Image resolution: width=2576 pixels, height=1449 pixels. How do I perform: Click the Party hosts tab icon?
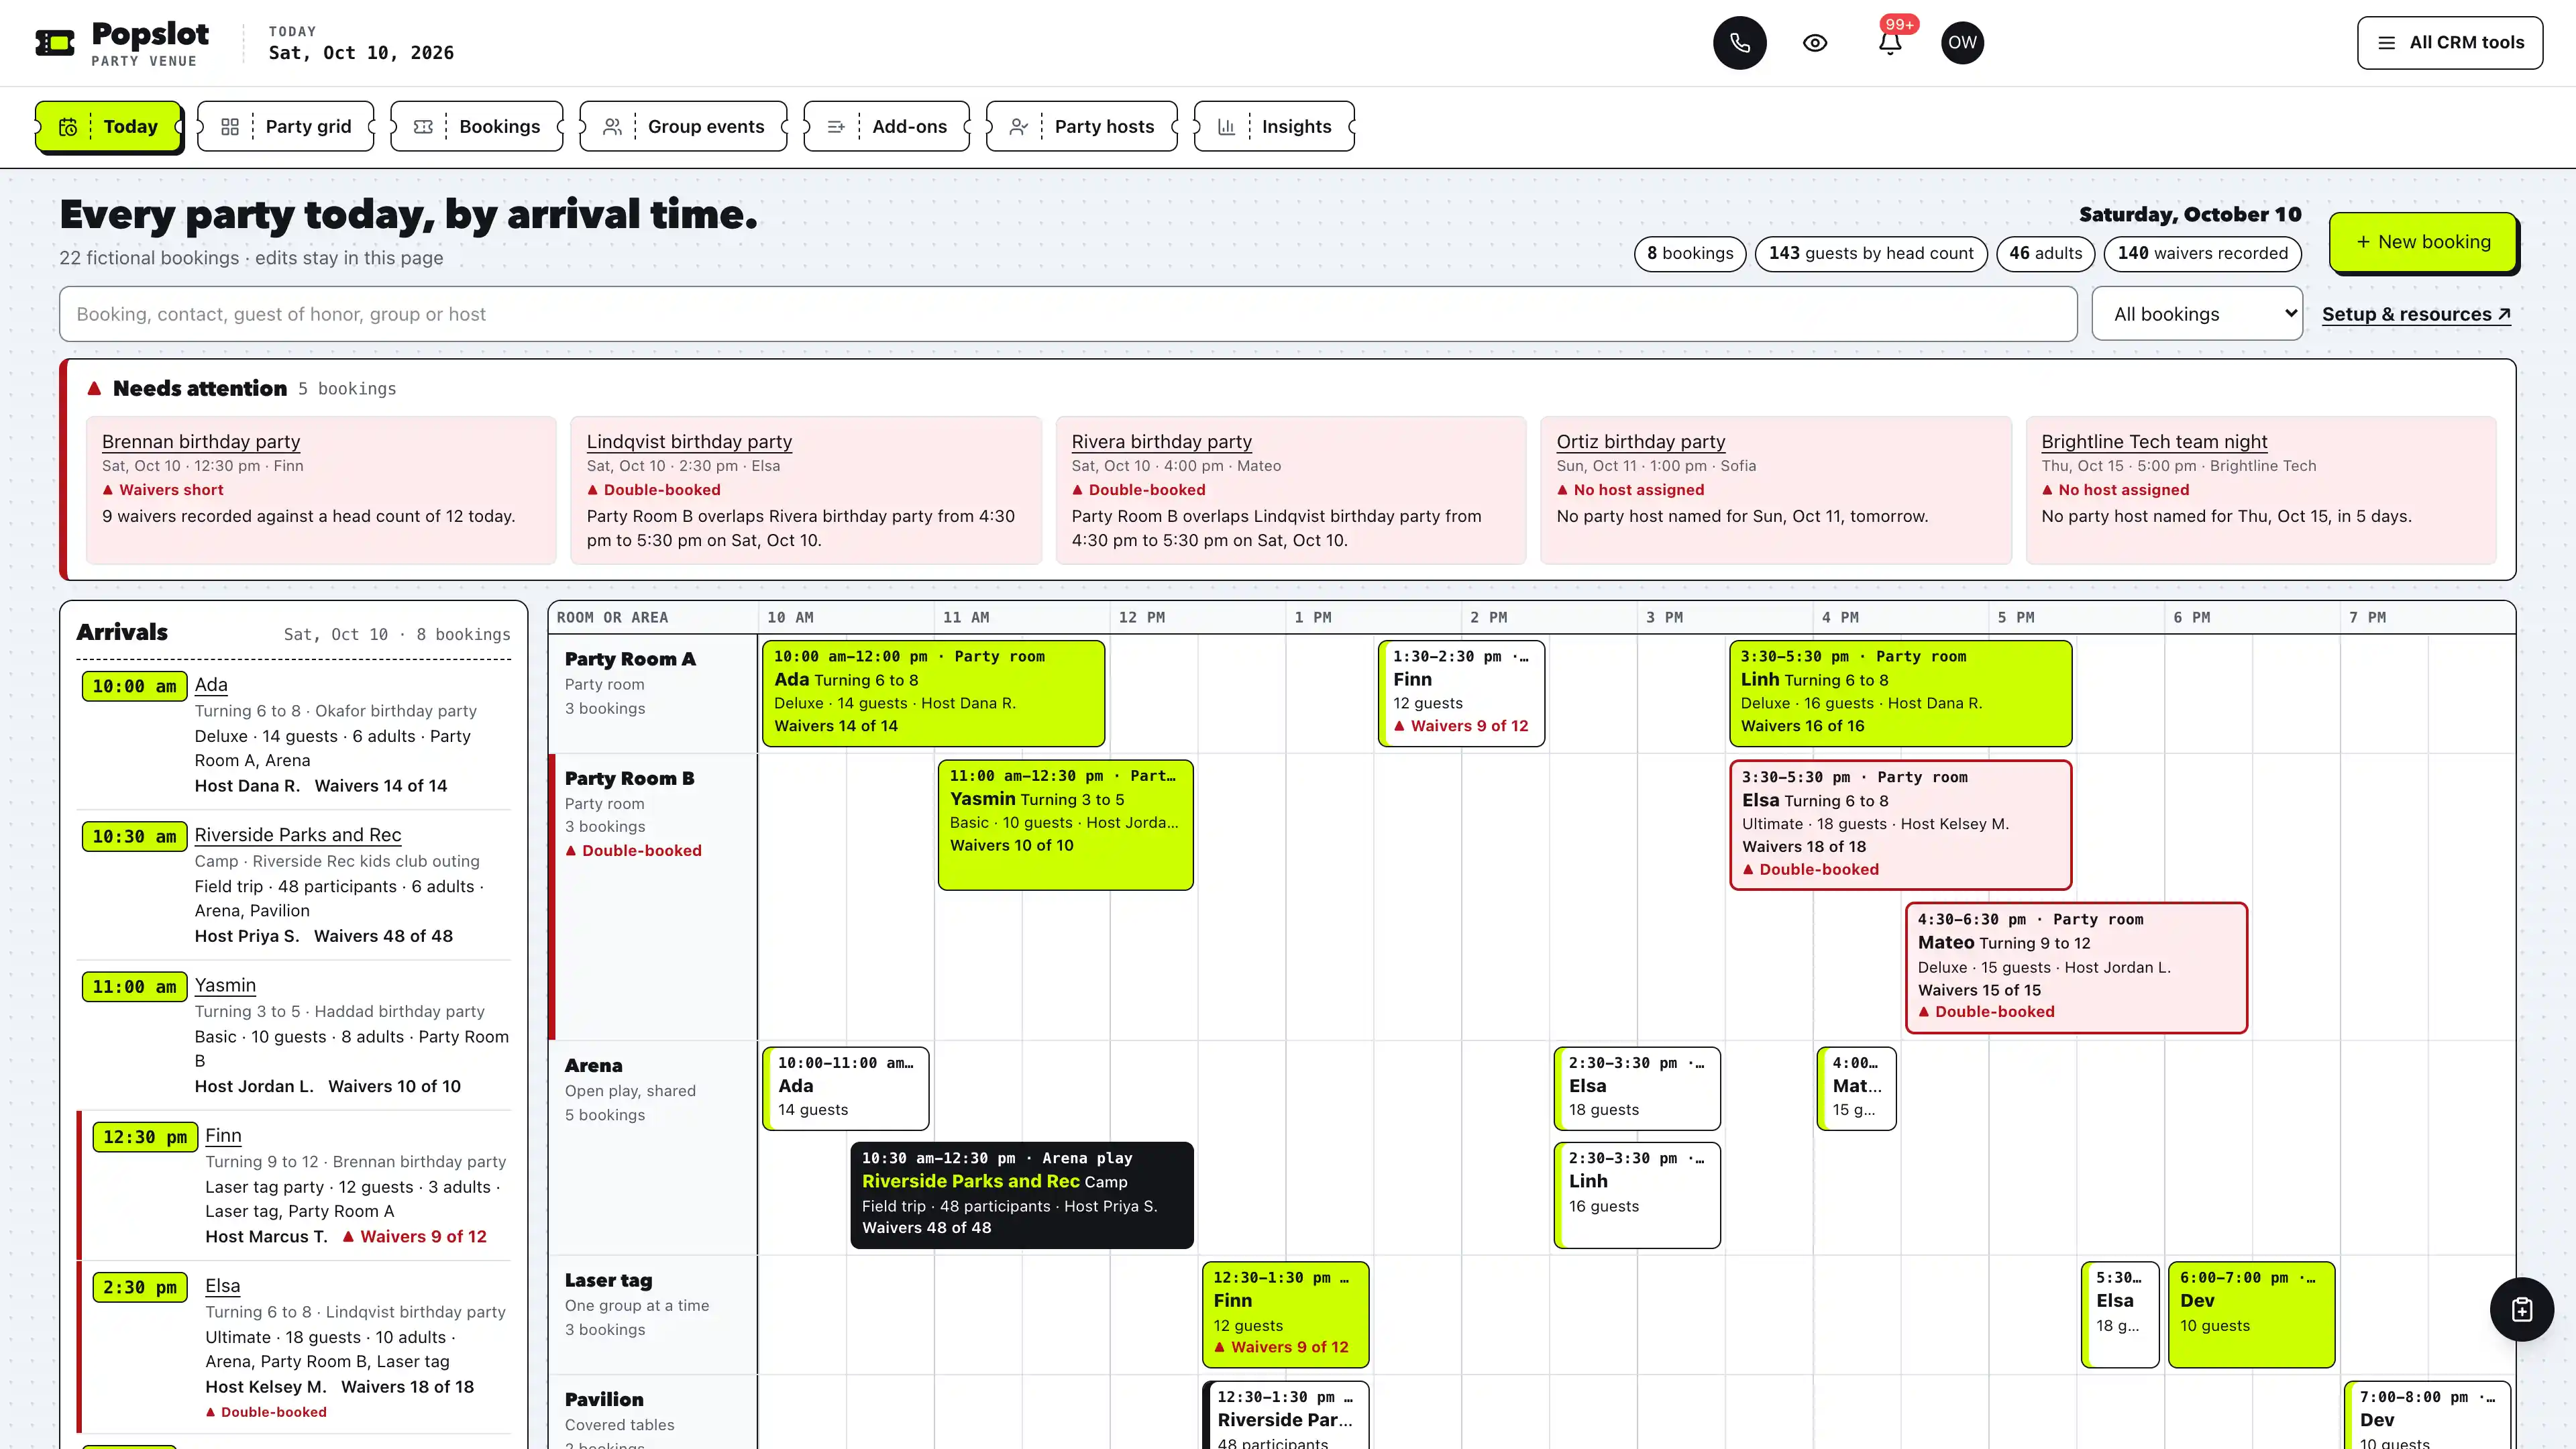pos(1018,127)
